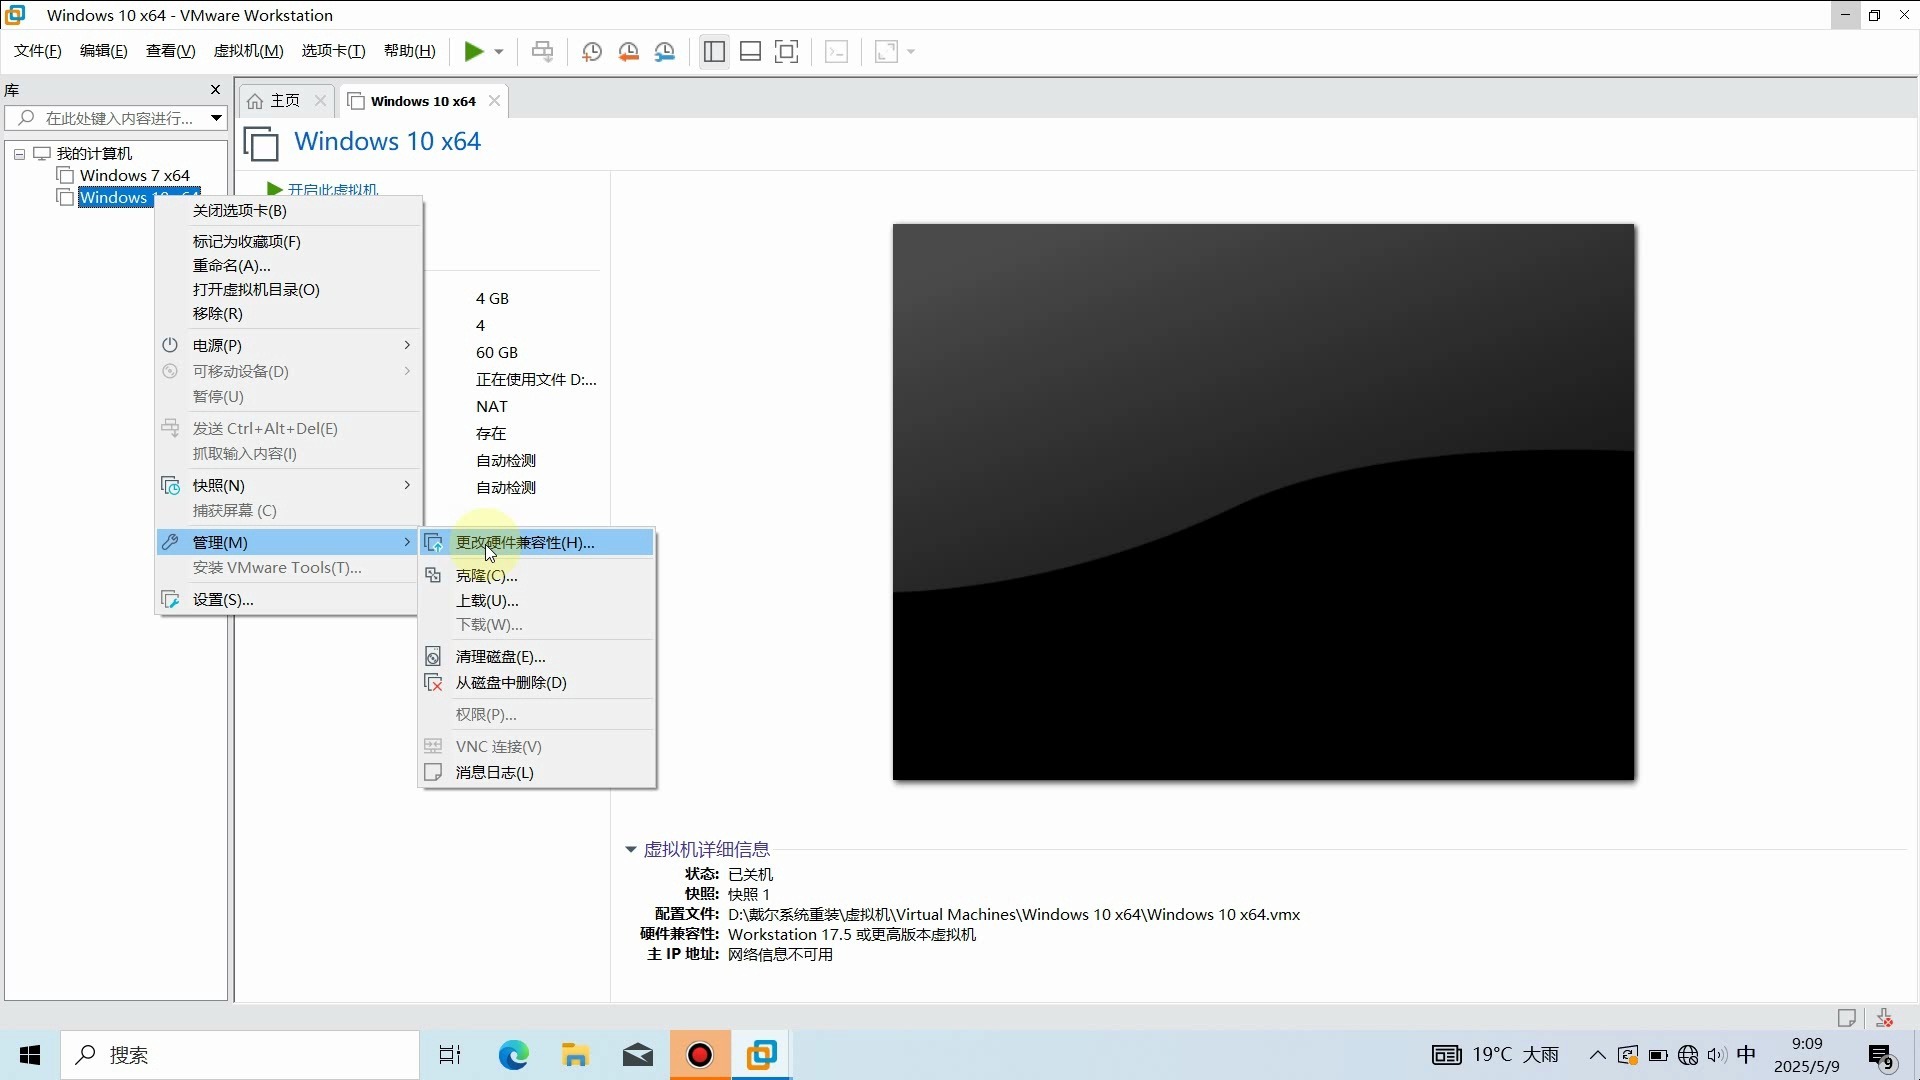Open the power options dropdown arrow in toolbar
This screenshot has height=1080, width=1920.
499,52
